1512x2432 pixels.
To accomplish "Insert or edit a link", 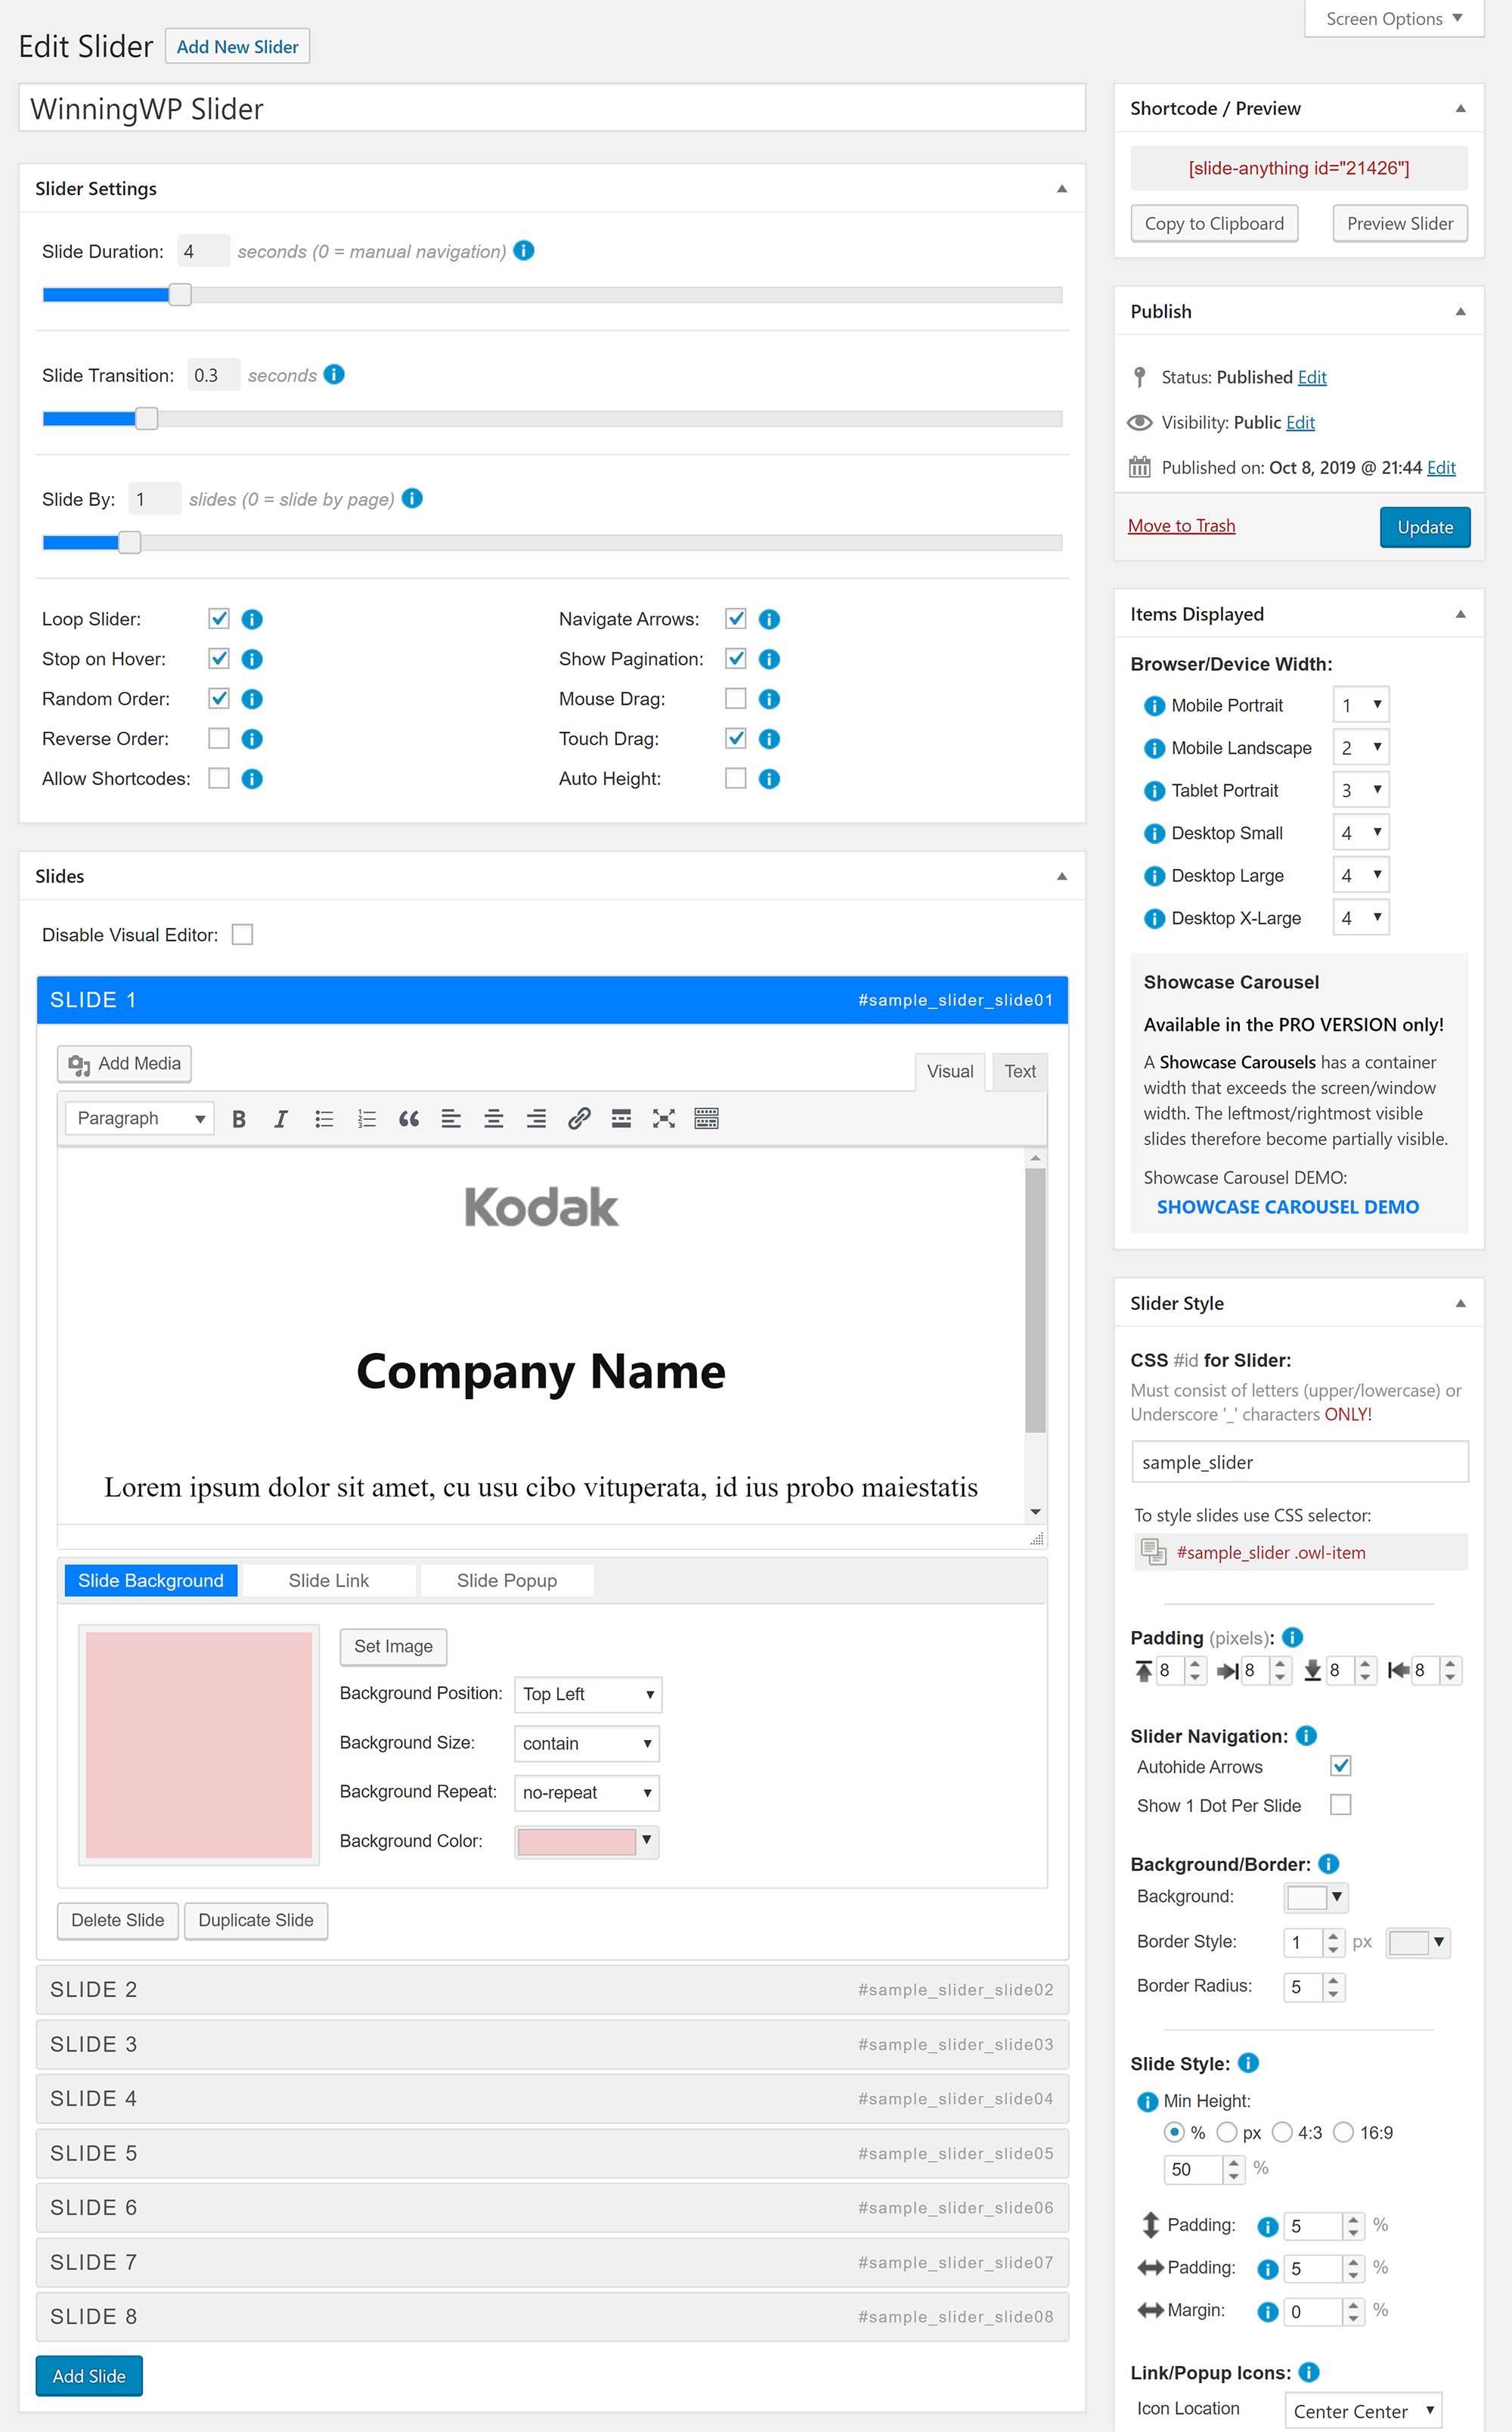I will tap(579, 1119).
